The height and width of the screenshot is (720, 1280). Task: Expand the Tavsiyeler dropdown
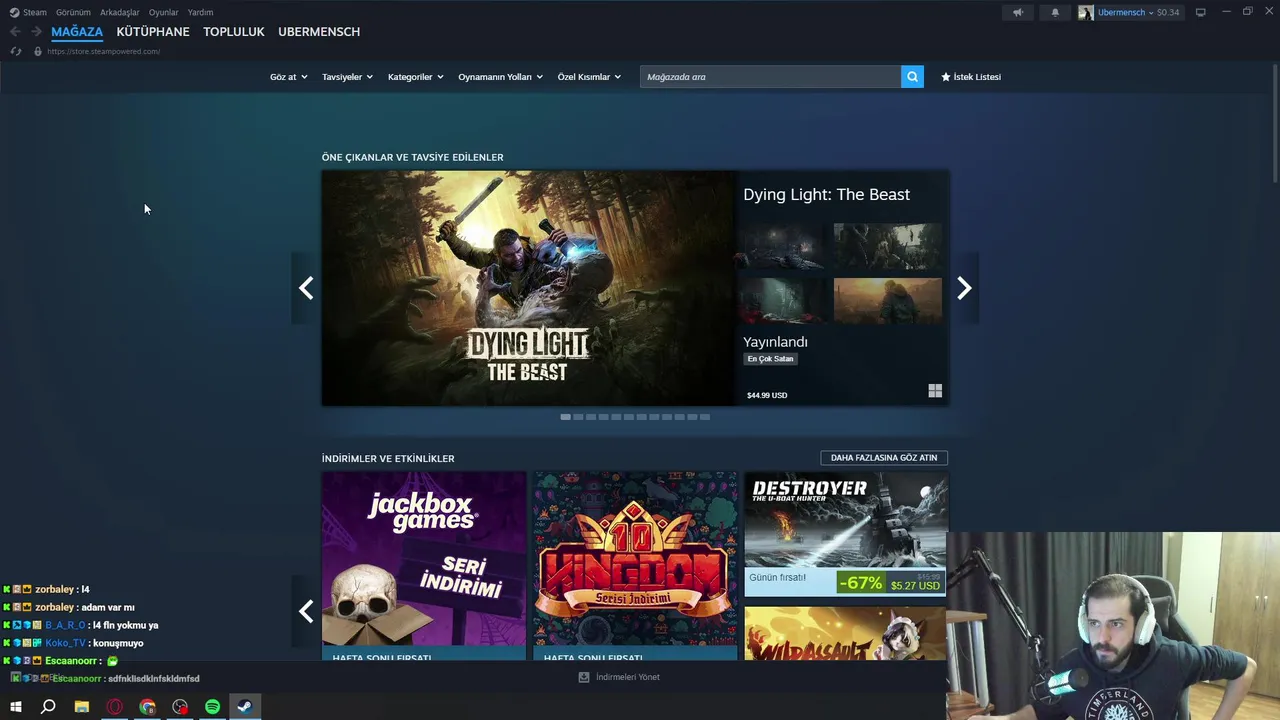347,77
